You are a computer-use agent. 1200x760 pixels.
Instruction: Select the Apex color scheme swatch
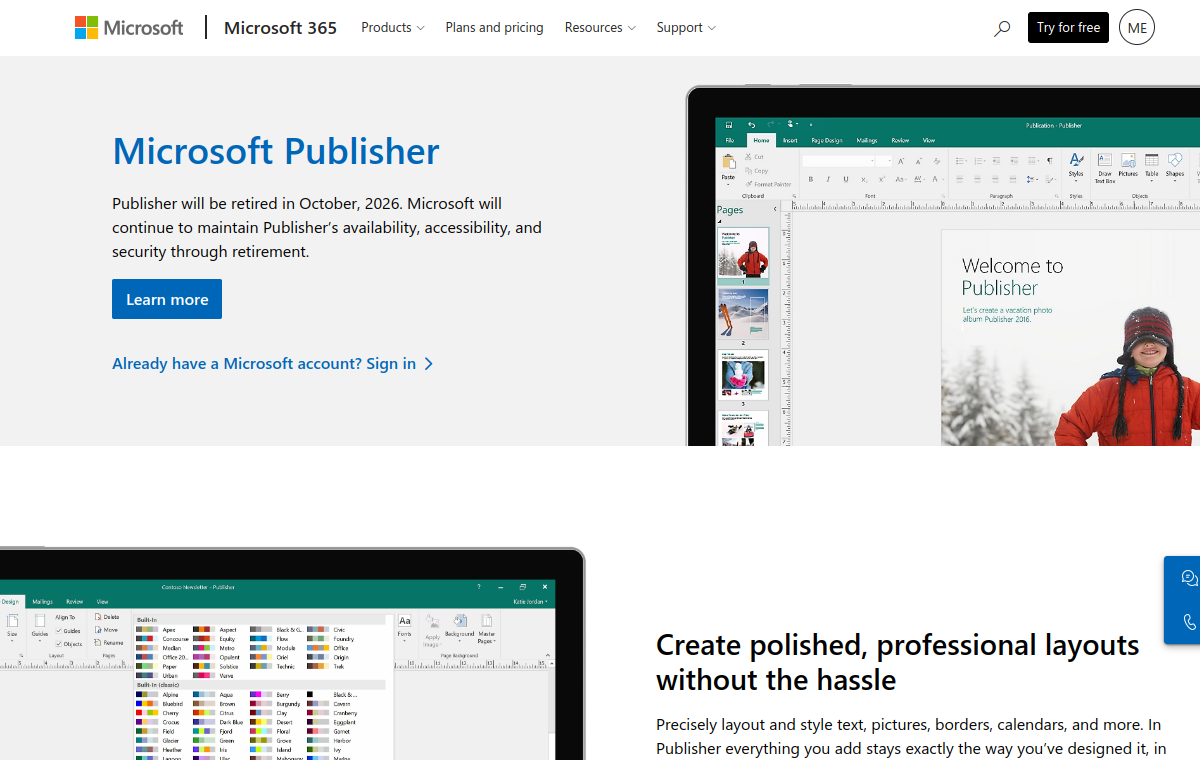[x=147, y=630]
